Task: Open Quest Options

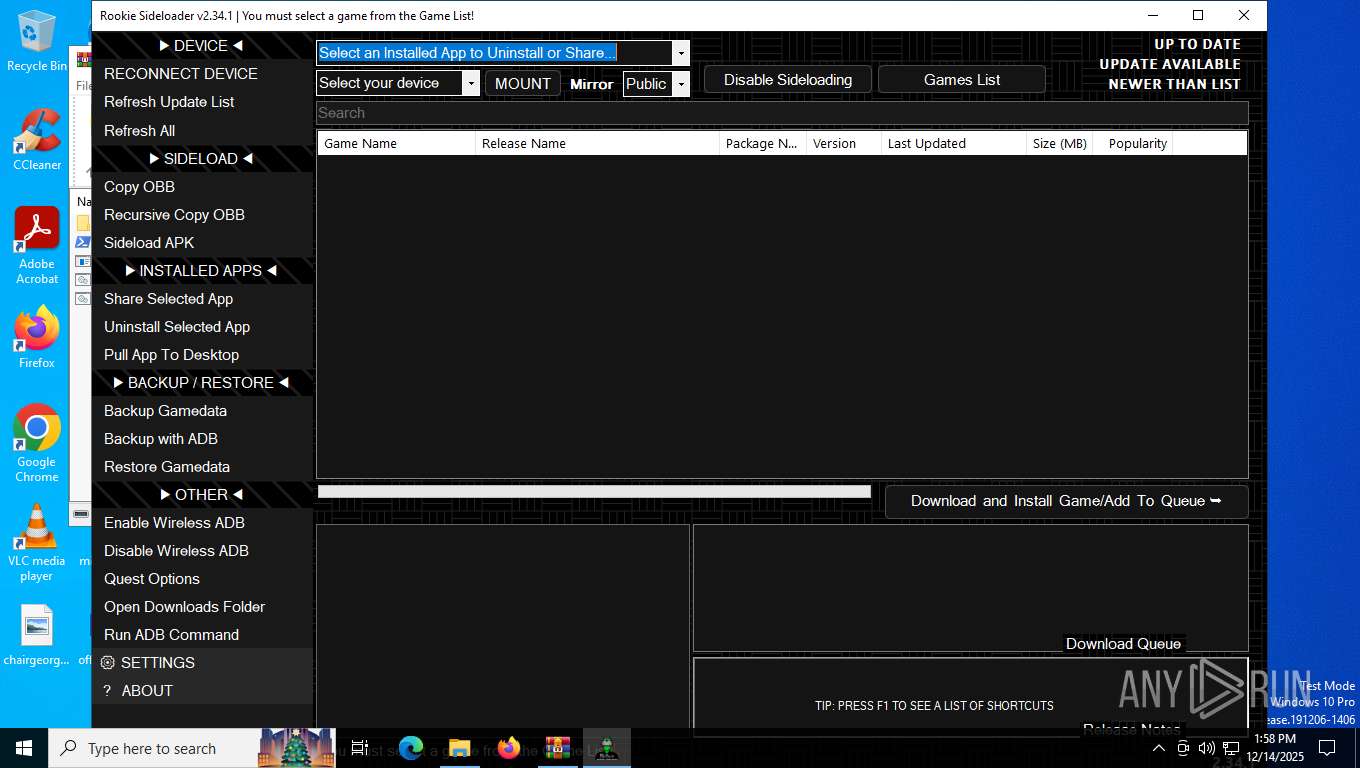Action: (x=203, y=578)
